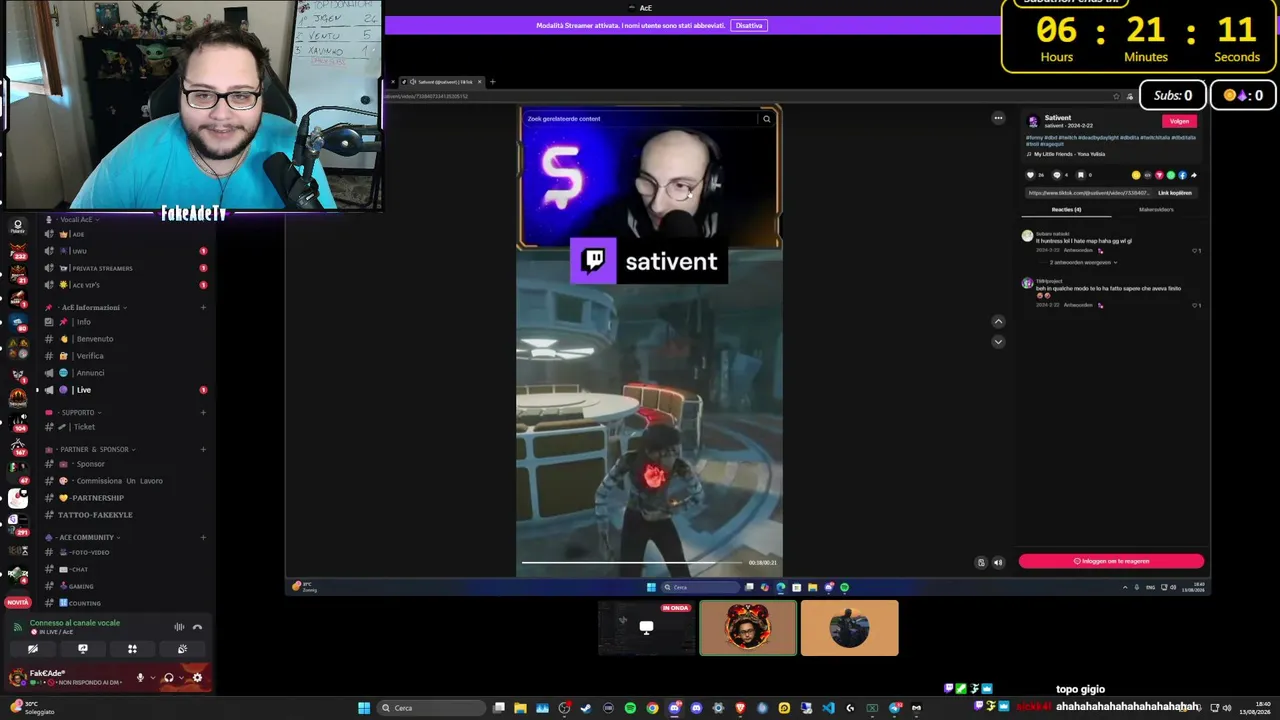Disable Streamer Mode with Disattiva button
Image resolution: width=1280 pixels, height=720 pixels.
(749, 25)
